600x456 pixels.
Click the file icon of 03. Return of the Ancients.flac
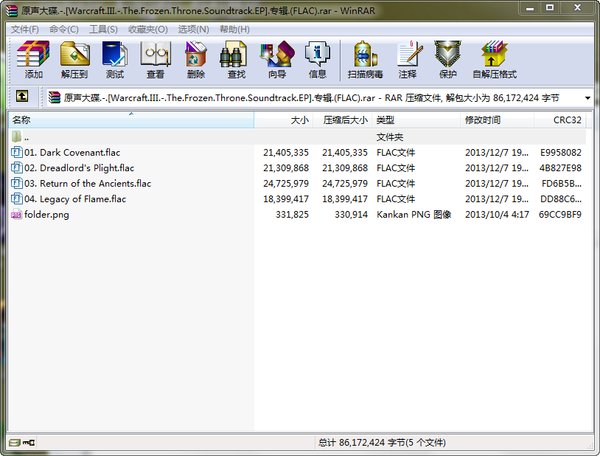[17, 183]
